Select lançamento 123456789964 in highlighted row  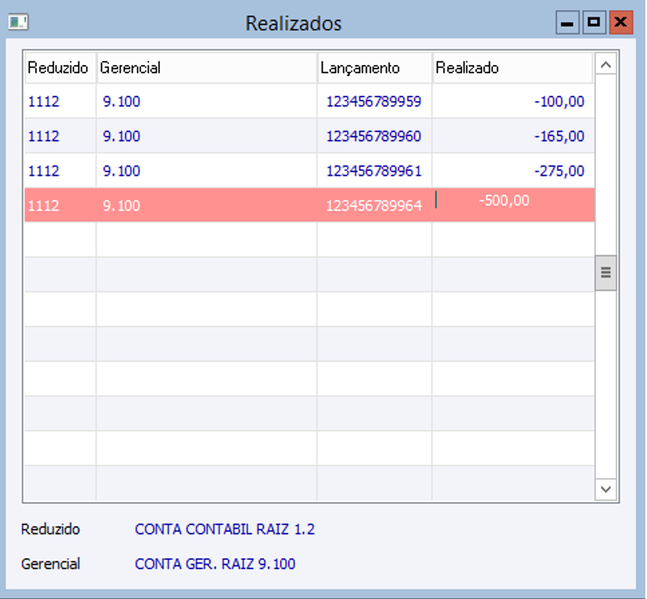click(374, 205)
